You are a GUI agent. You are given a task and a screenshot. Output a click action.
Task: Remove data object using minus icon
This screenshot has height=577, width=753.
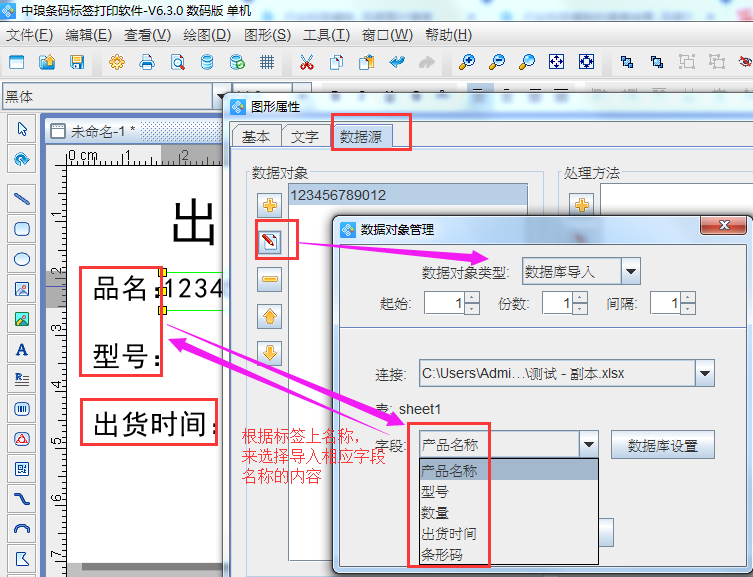270,279
